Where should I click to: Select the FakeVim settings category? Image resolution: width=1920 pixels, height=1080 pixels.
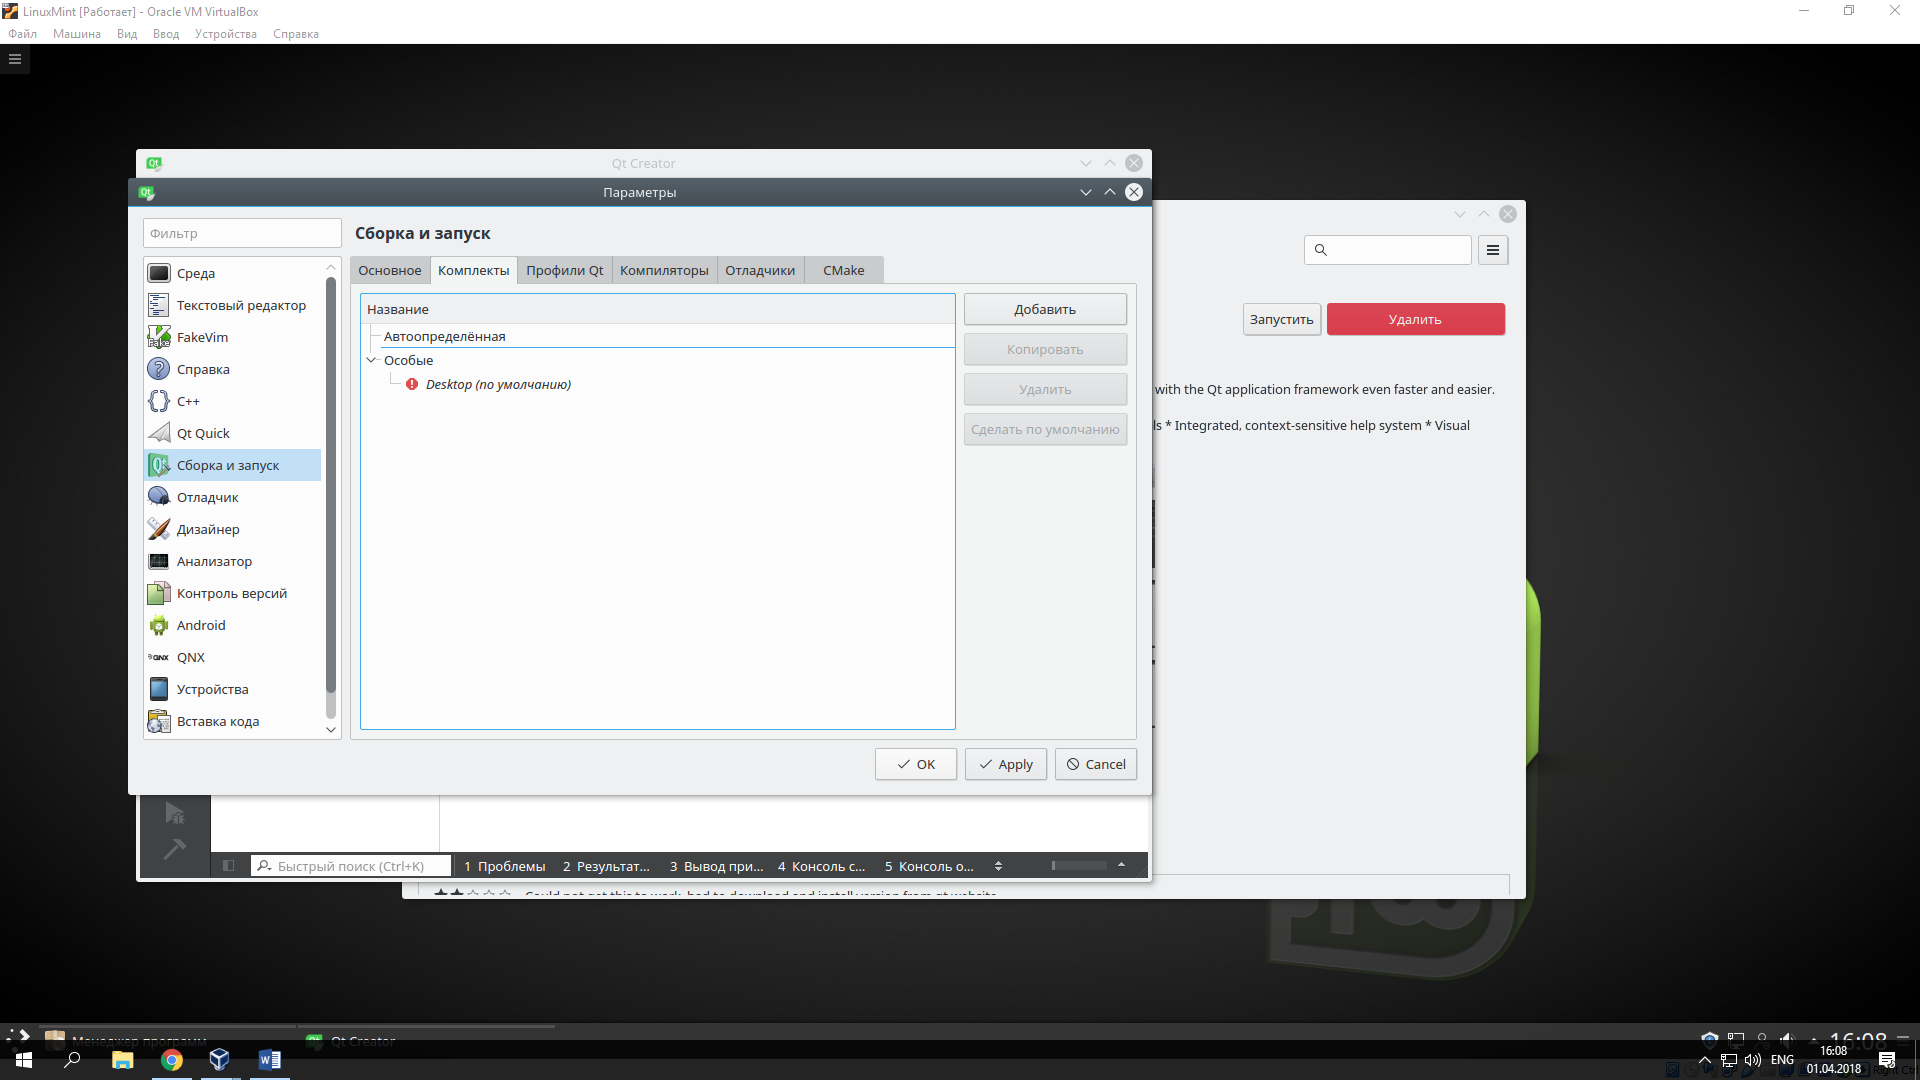(233, 337)
